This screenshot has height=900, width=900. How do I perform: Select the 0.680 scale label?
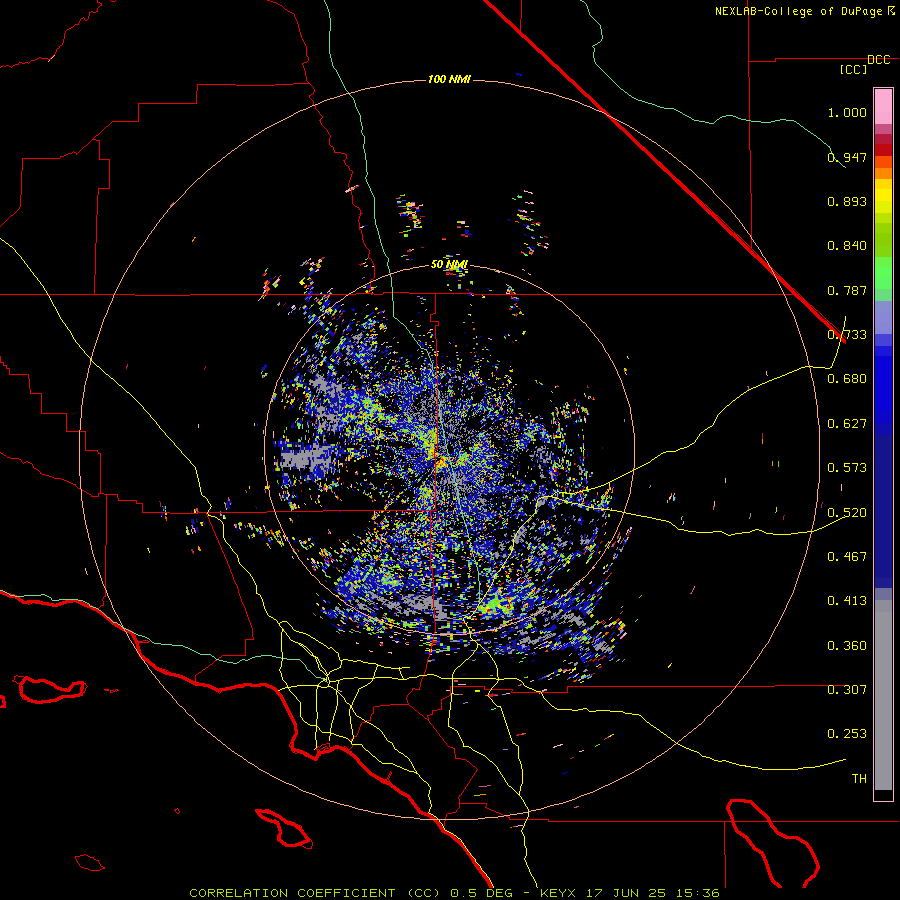click(847, 379)
